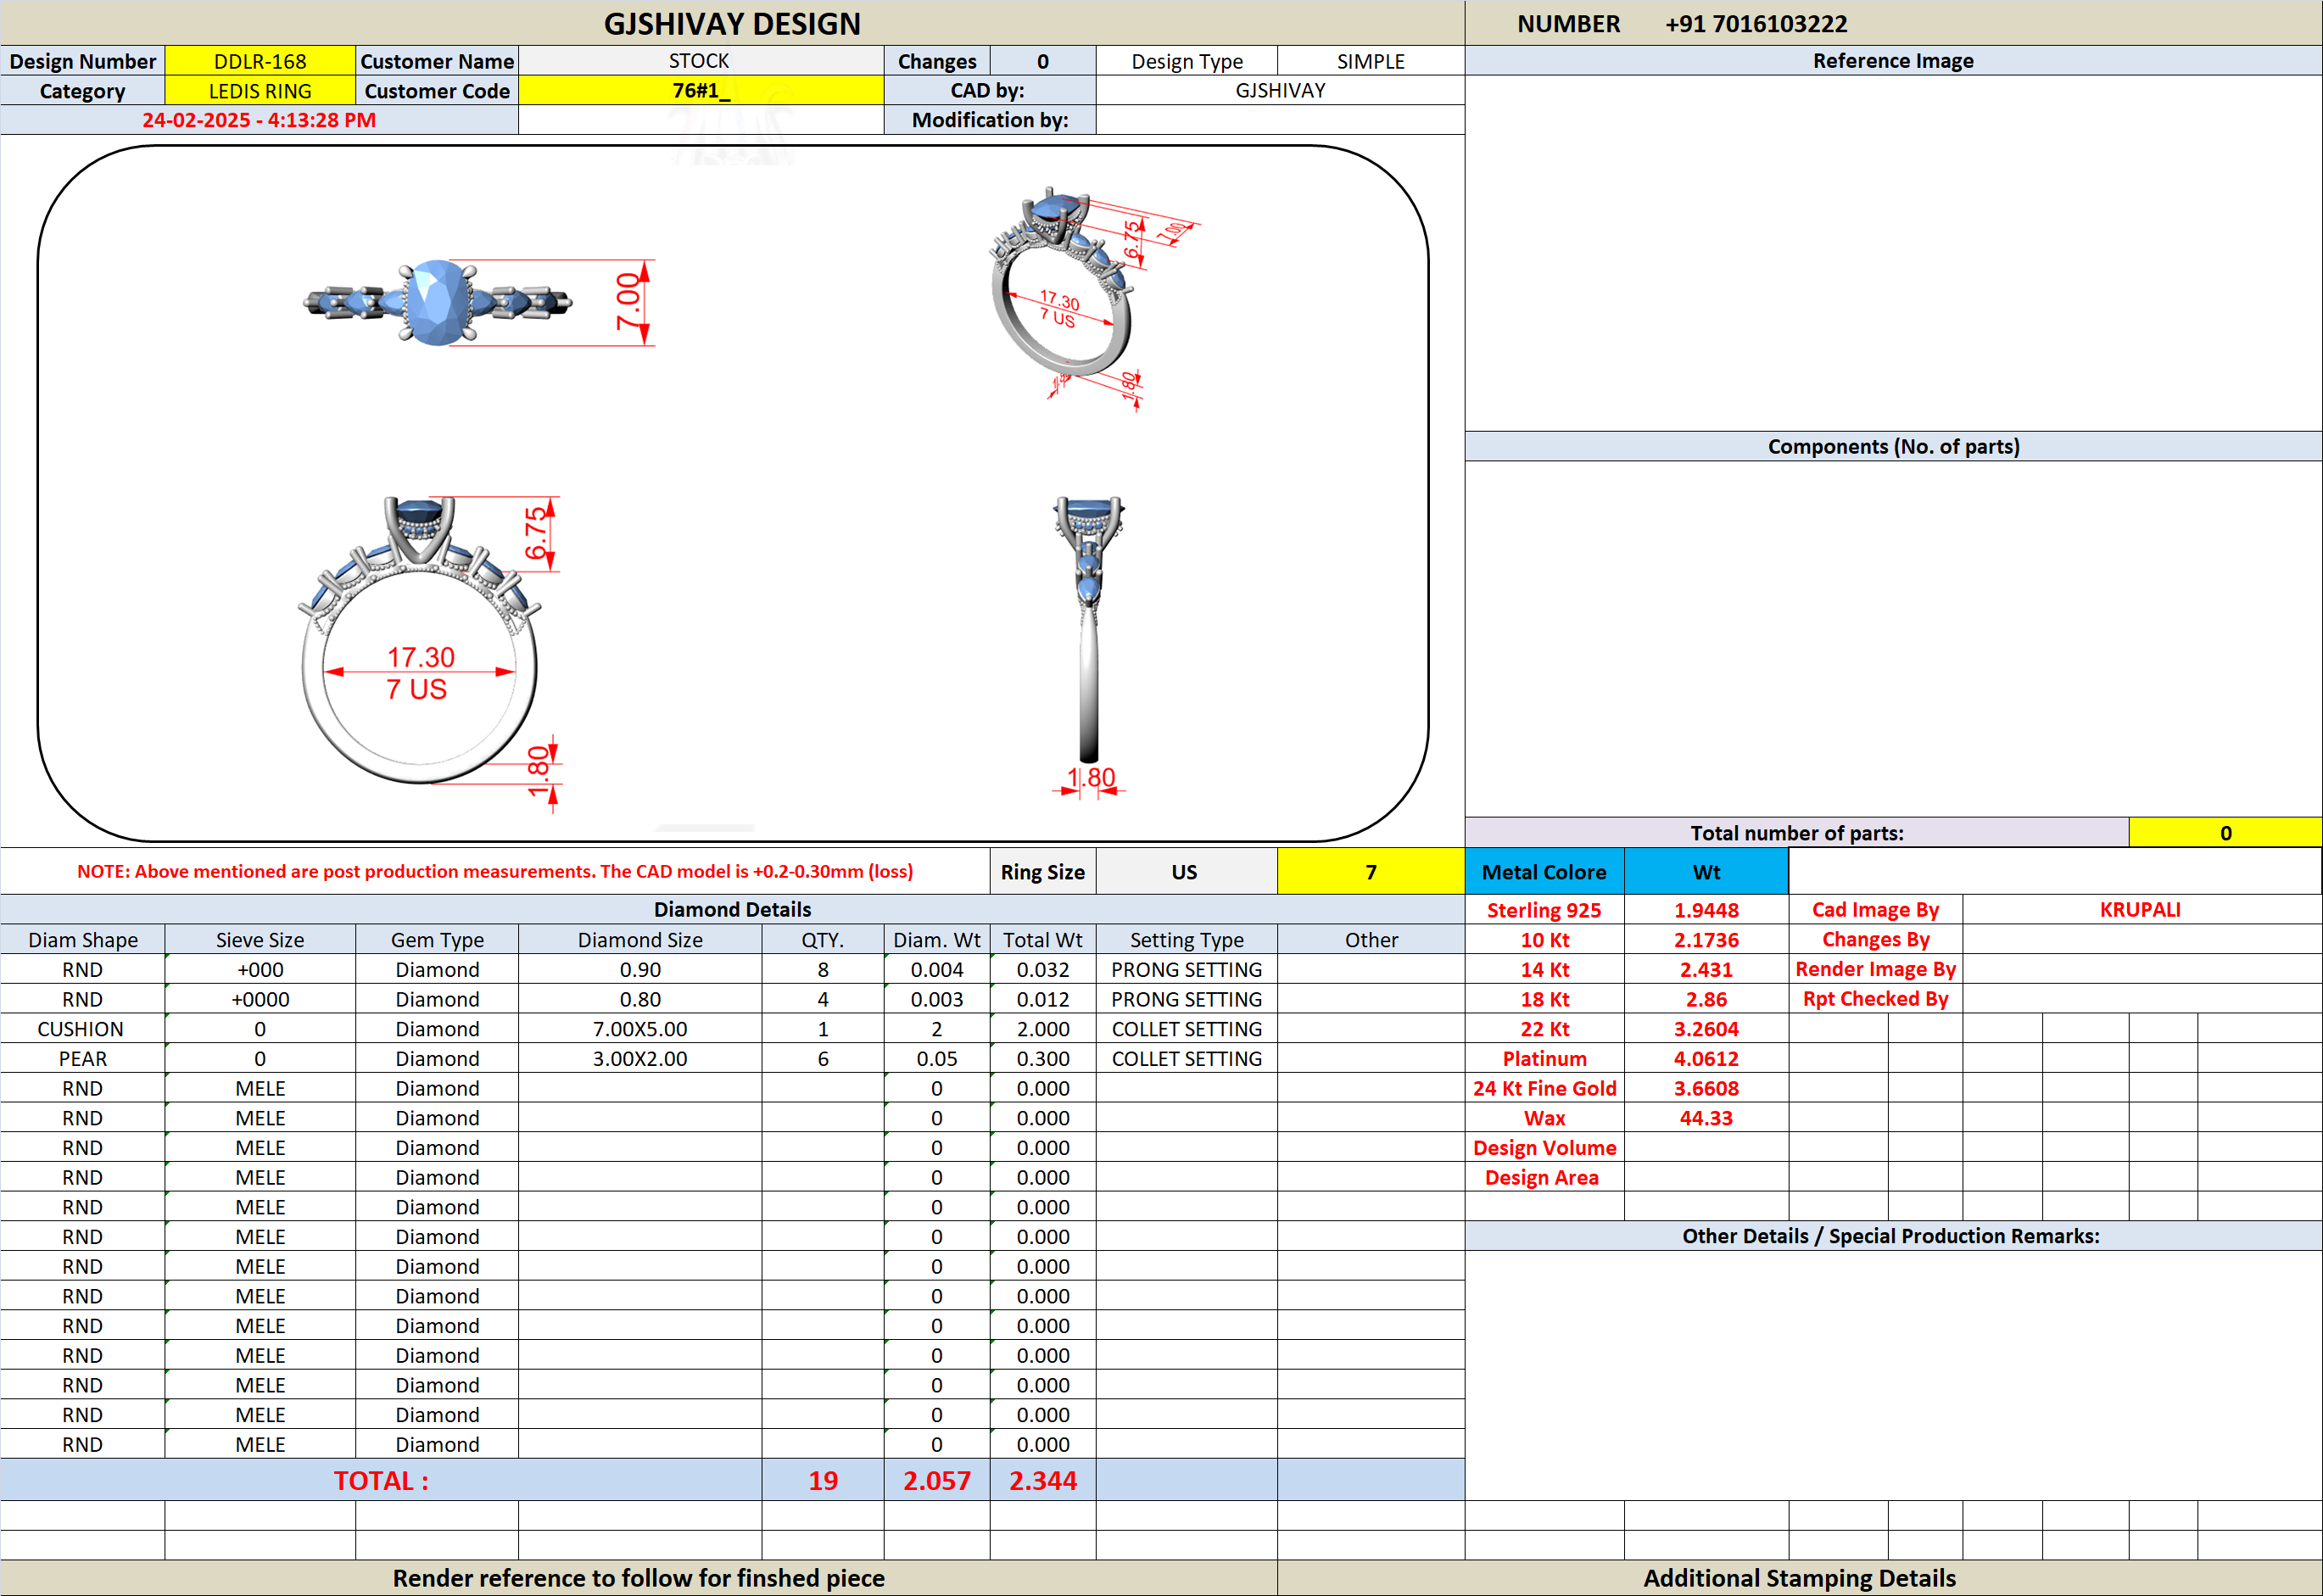Screen dimensions: 2323x1596
Task: Select the CAD by value GJSHIVAY
Action: 1280,91
